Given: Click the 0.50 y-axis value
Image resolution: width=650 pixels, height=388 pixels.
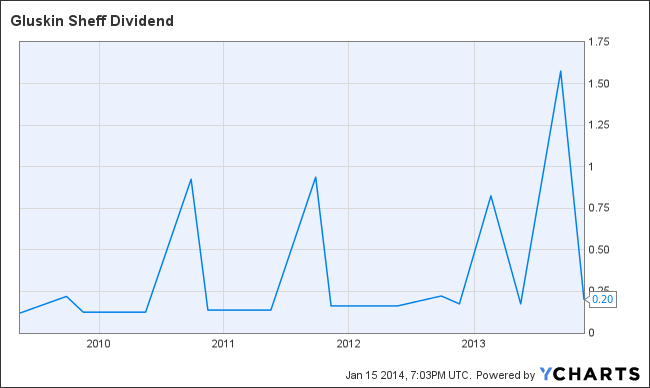Looking at the screenshot, I should click(599, 250).
